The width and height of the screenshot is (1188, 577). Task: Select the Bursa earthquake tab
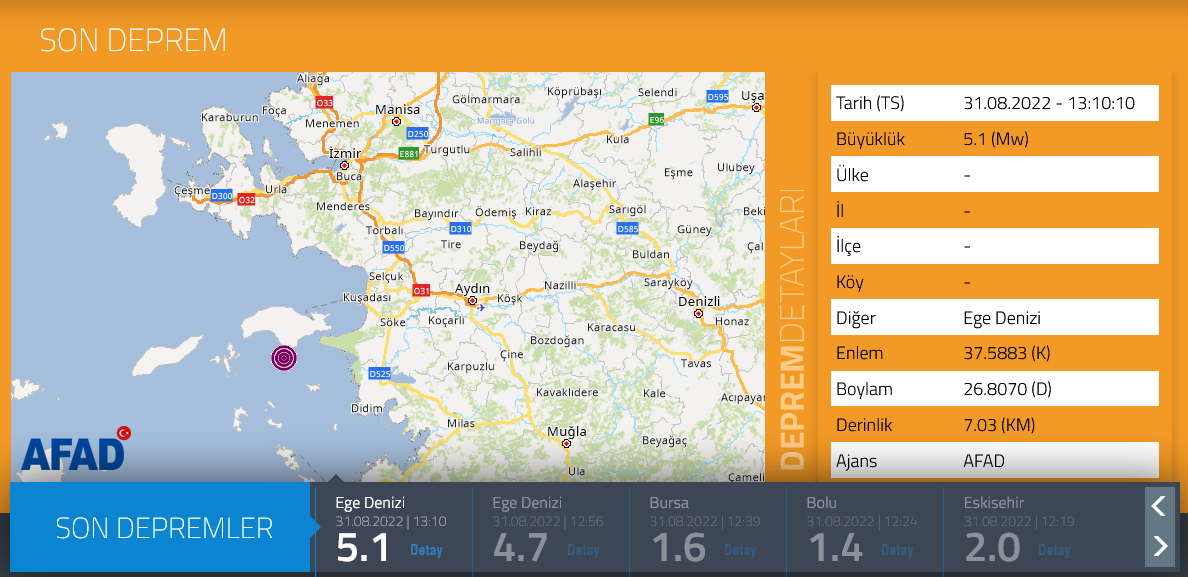click(x=707, y=528)
